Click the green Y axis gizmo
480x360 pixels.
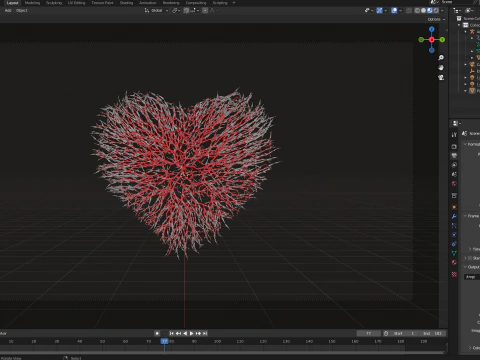442,40
